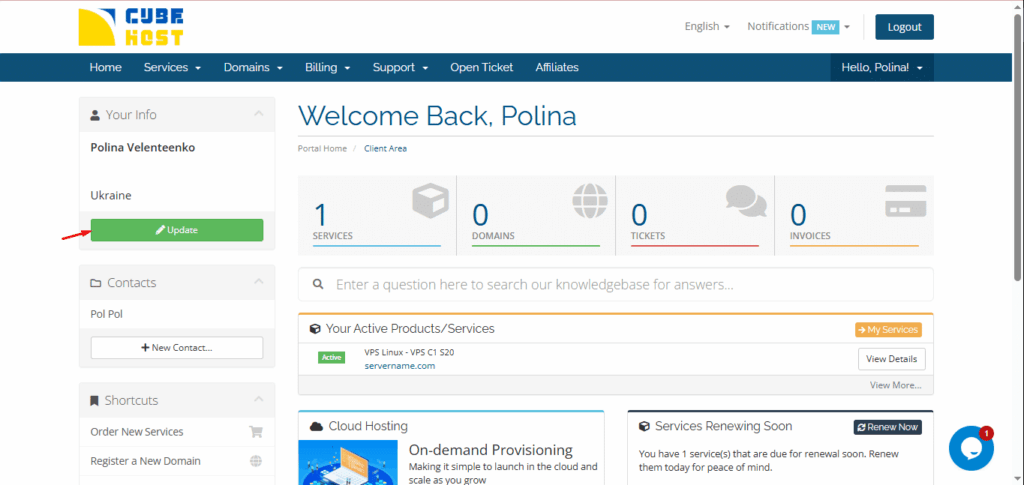Collapse the Shortcuts panel chevron
Screen dimensions: 1024x485
259,400
